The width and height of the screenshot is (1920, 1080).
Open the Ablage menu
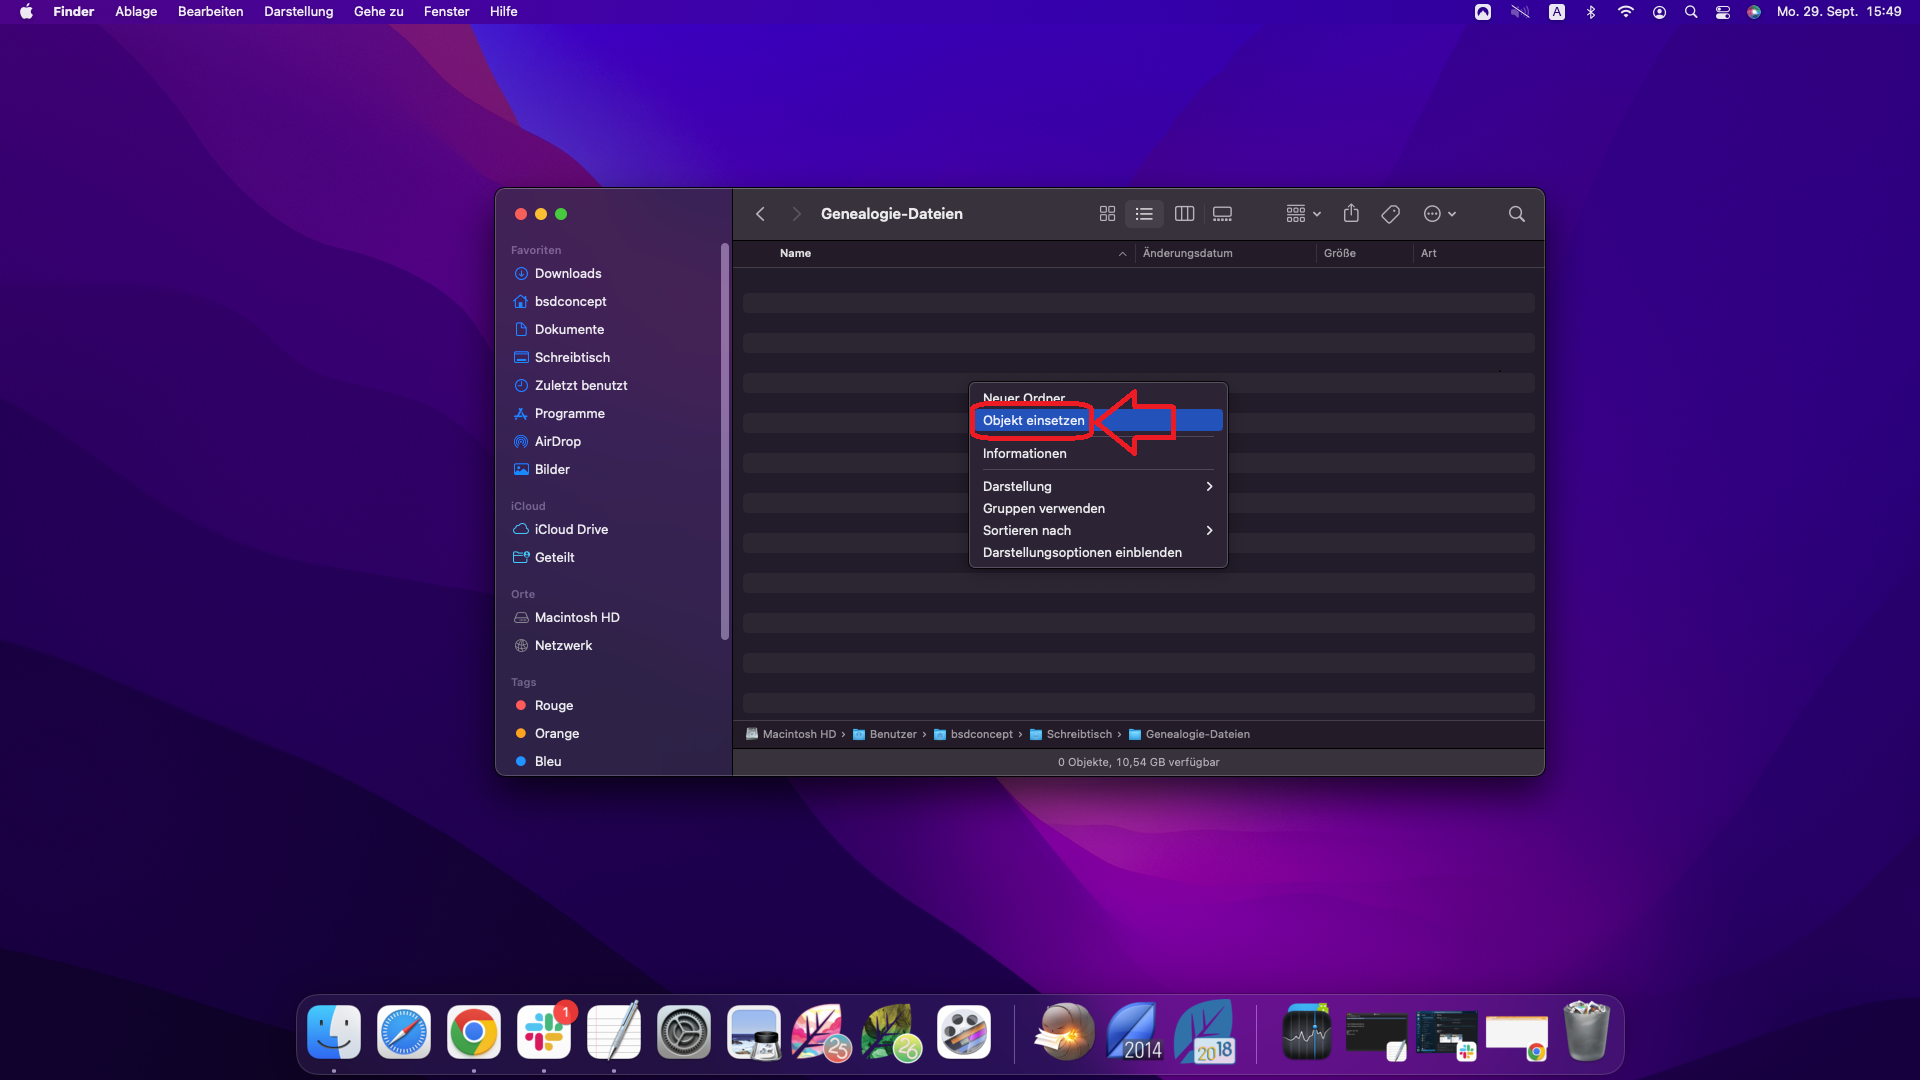click(136, 12)
